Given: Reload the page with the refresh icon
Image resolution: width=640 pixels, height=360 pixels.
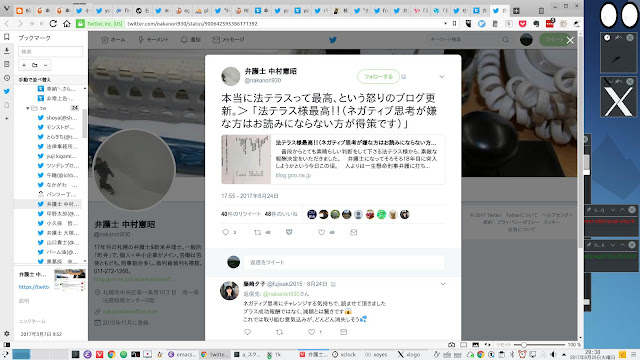Looking at the screenshot, I should coord(53,24).
